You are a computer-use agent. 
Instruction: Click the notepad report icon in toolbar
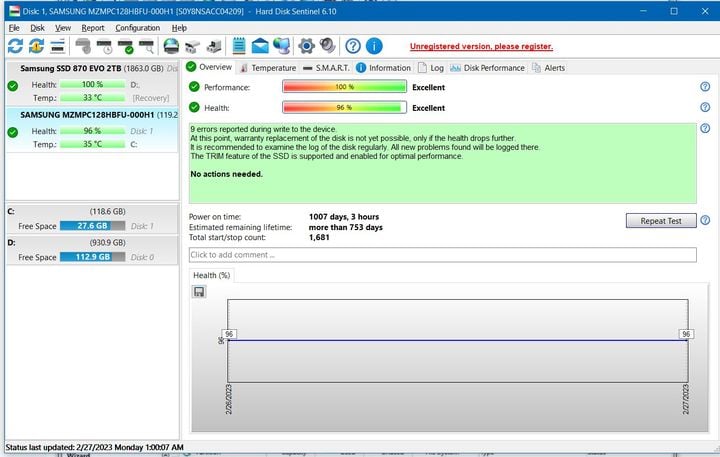click(x=239, y=46)
